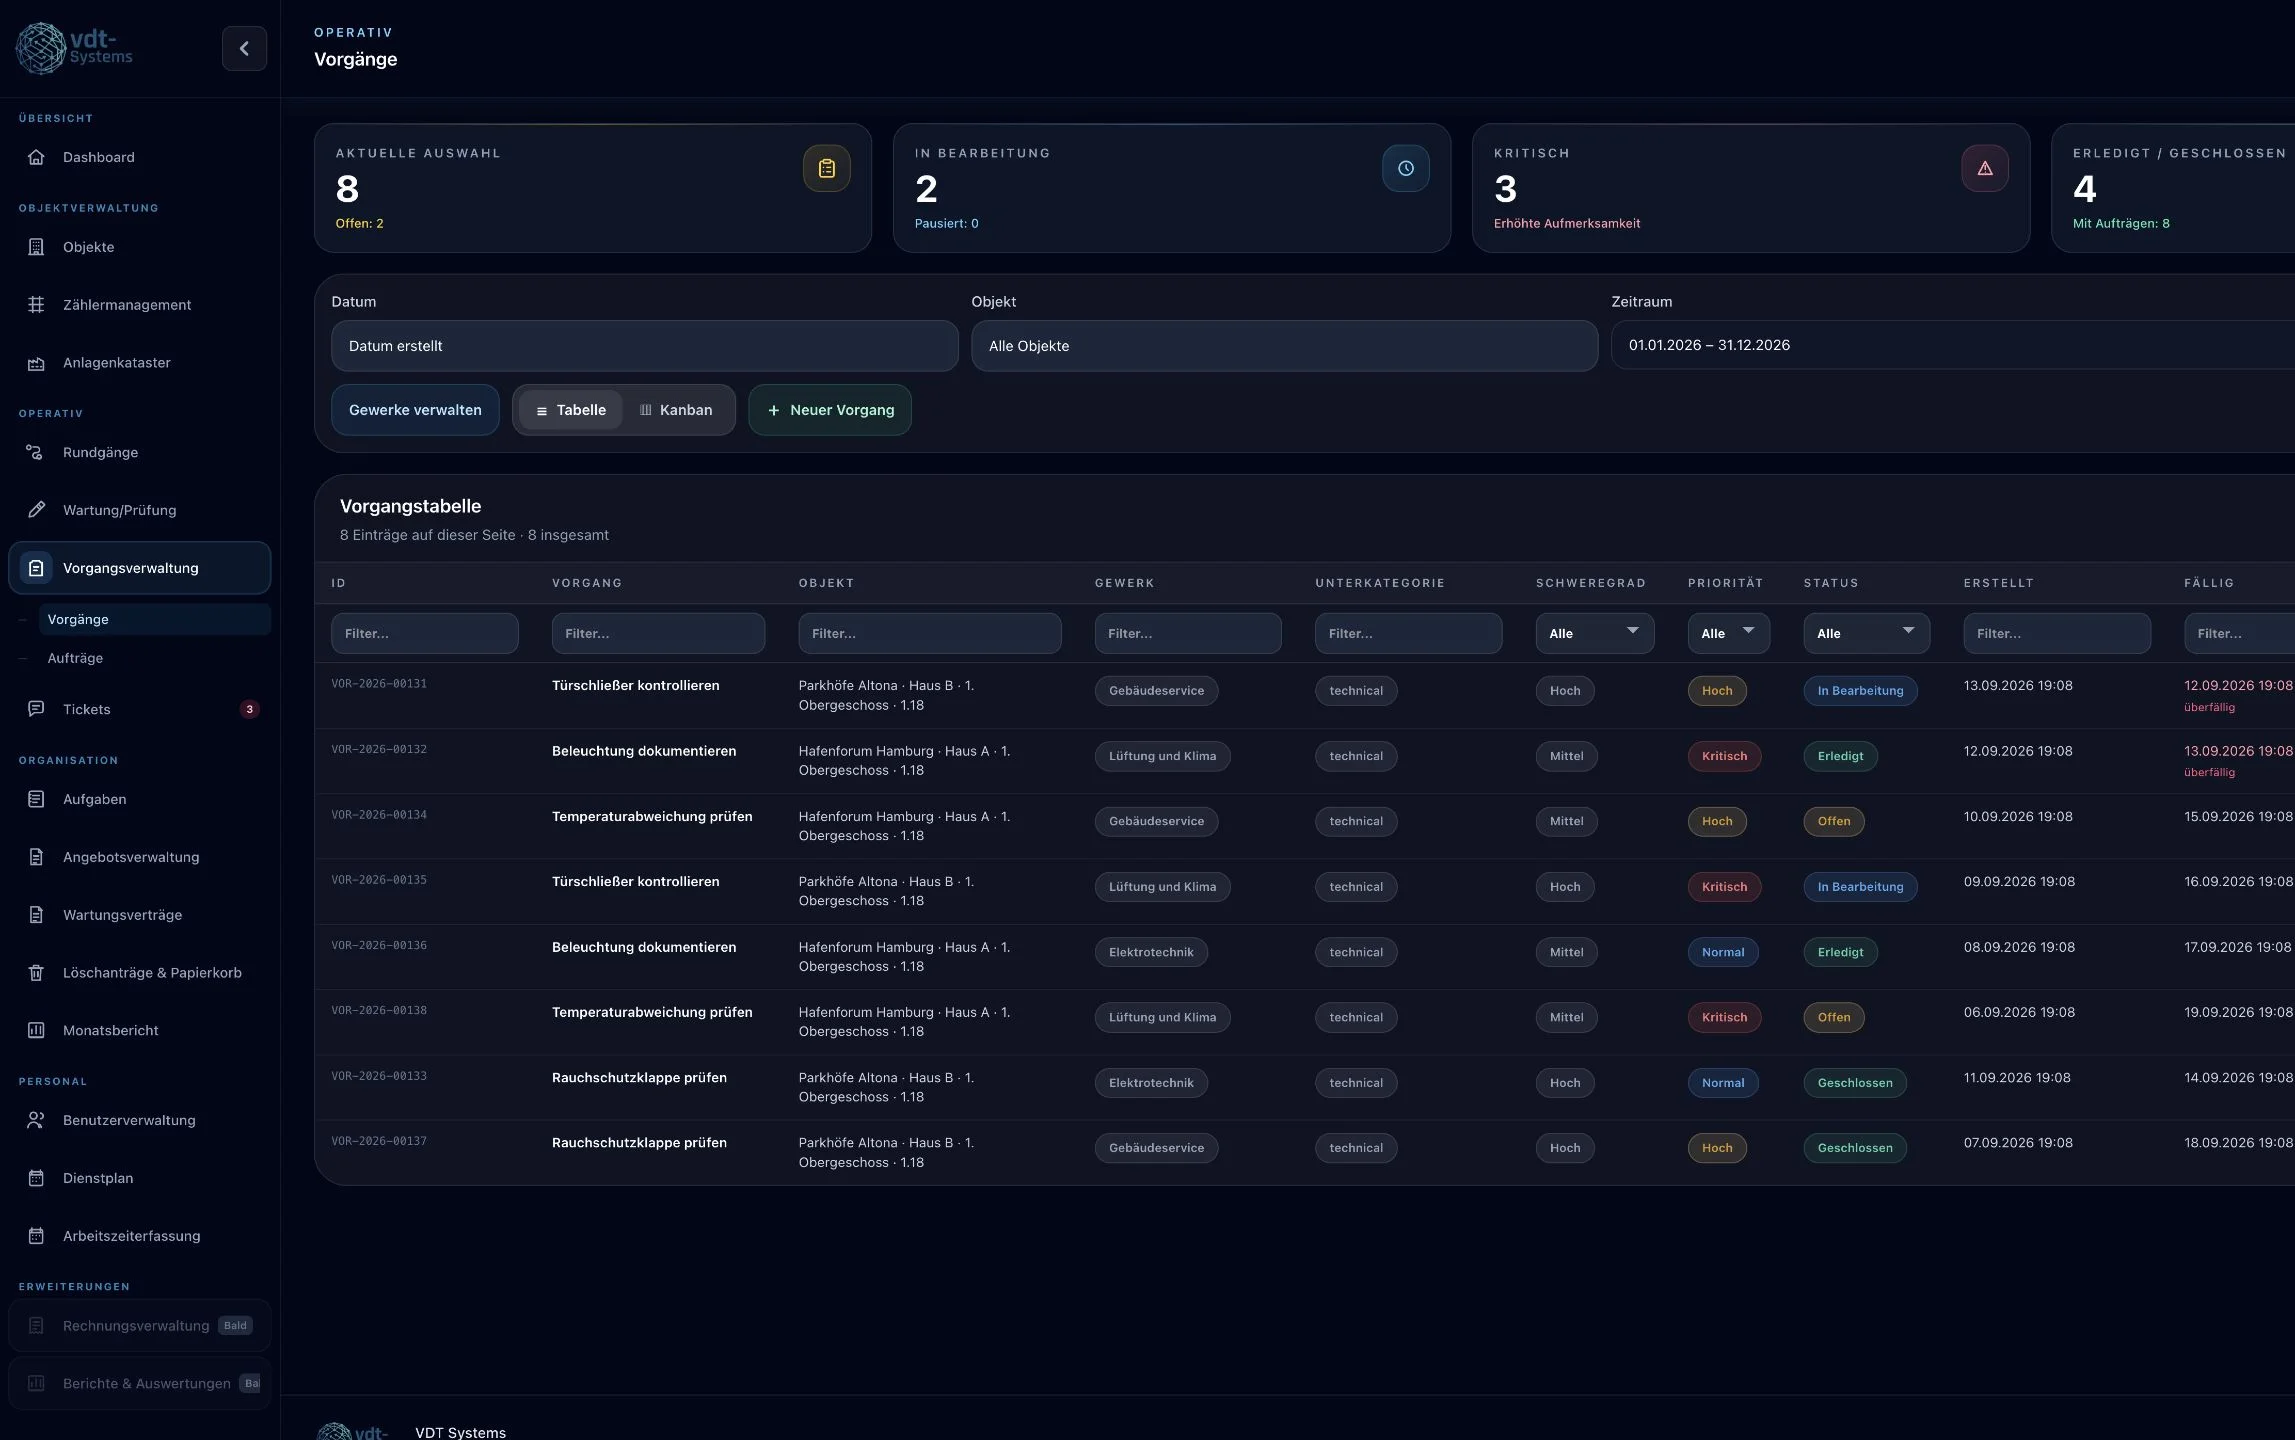Select the Vorgänge submenu item
Viewport: 2295px width, 1440px height.
(155, 619)
